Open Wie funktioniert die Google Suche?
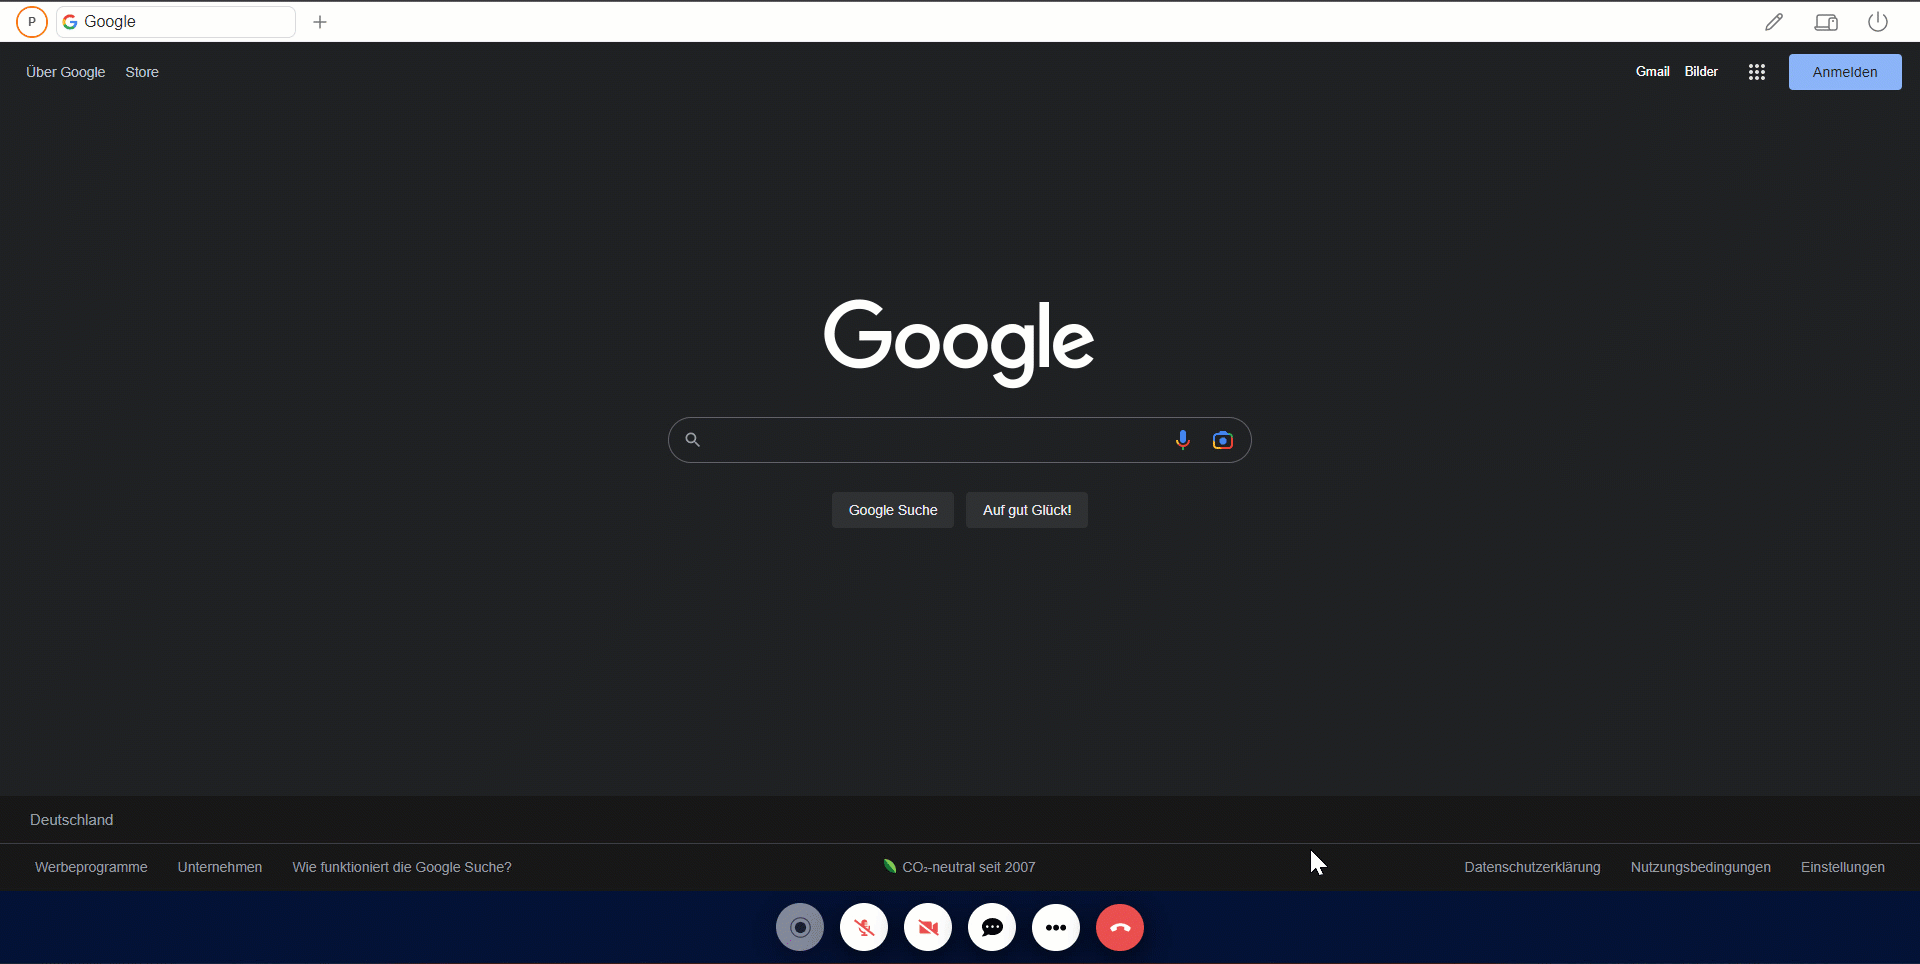 [402, 867]
